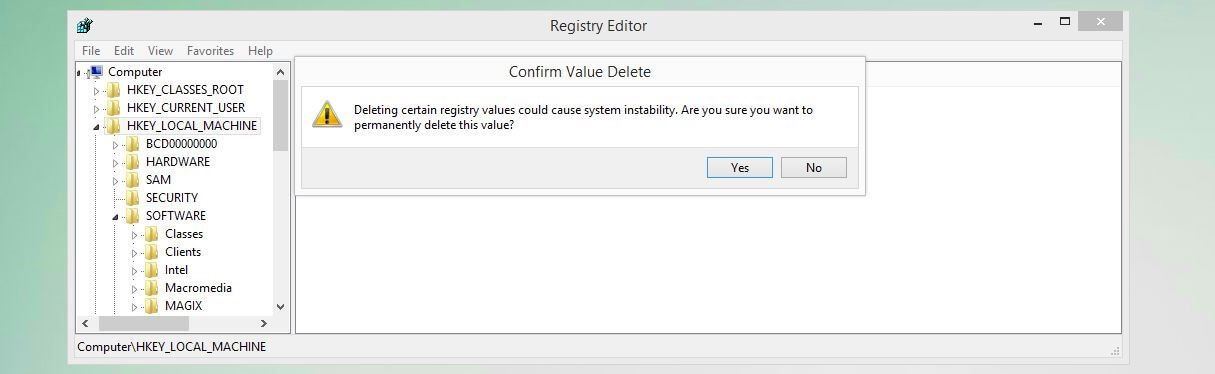Select the SAM label
Image resolution: width=1215 pixels, height=374 pixels.
pyautogui.click(x=158, y=180)
